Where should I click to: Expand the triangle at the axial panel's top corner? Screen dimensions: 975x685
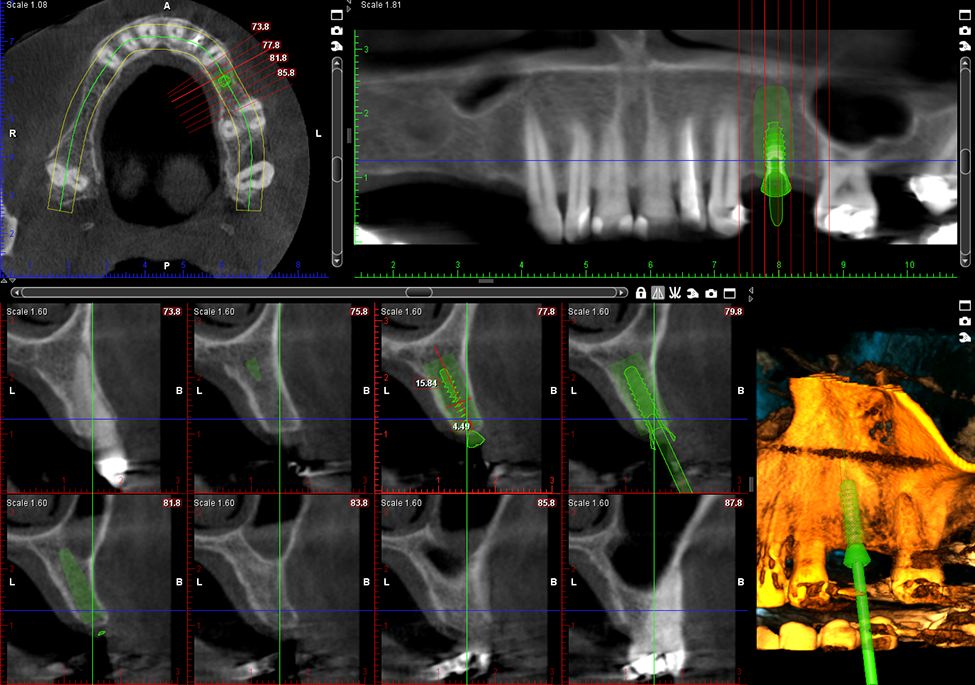[349, 7]
